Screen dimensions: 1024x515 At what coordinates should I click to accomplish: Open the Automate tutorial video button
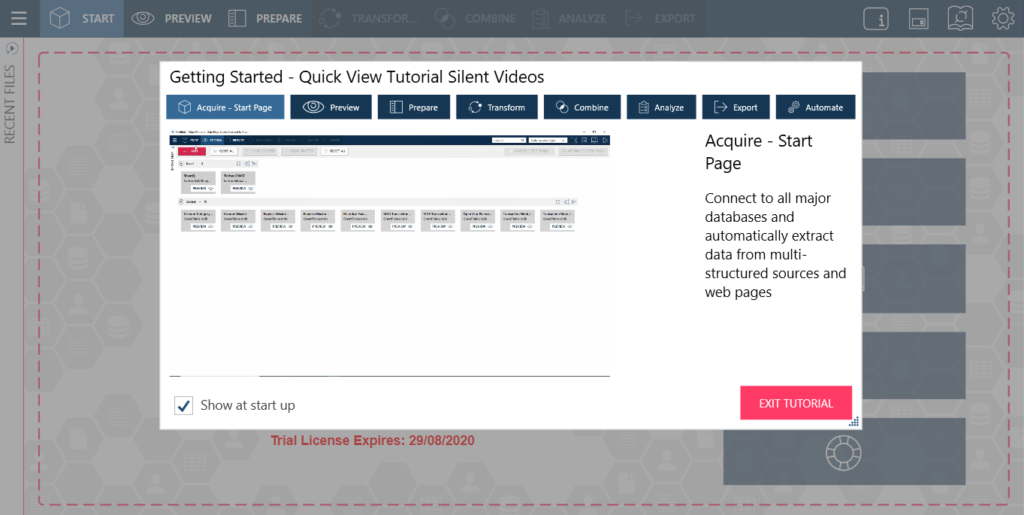pos(815,107)
